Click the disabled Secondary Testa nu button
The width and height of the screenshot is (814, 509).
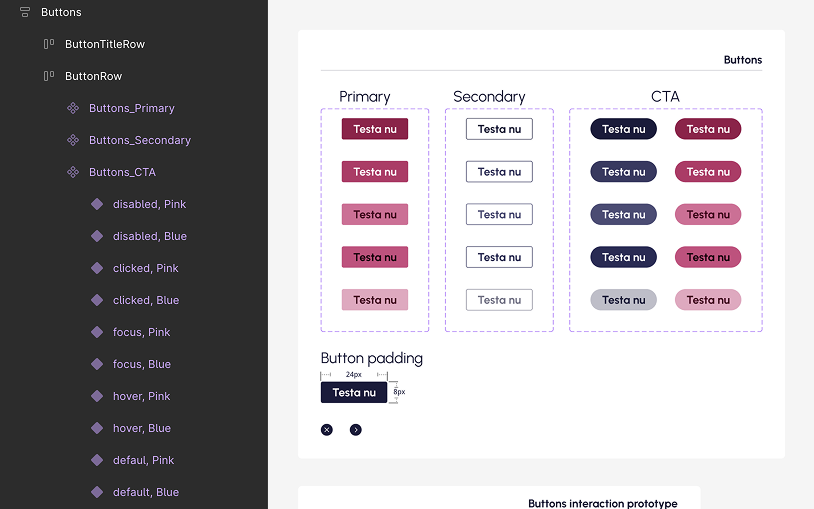coord(499,300)
